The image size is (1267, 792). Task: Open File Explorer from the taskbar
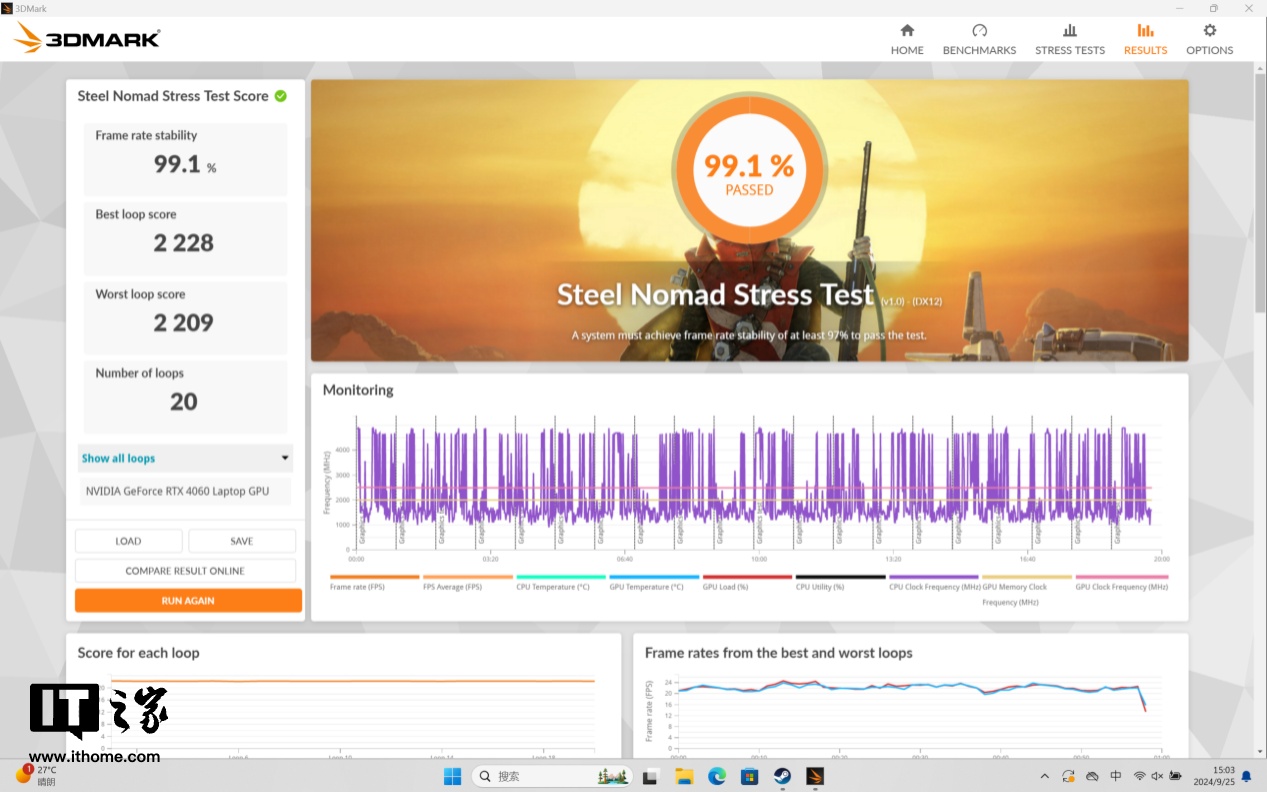684,776
